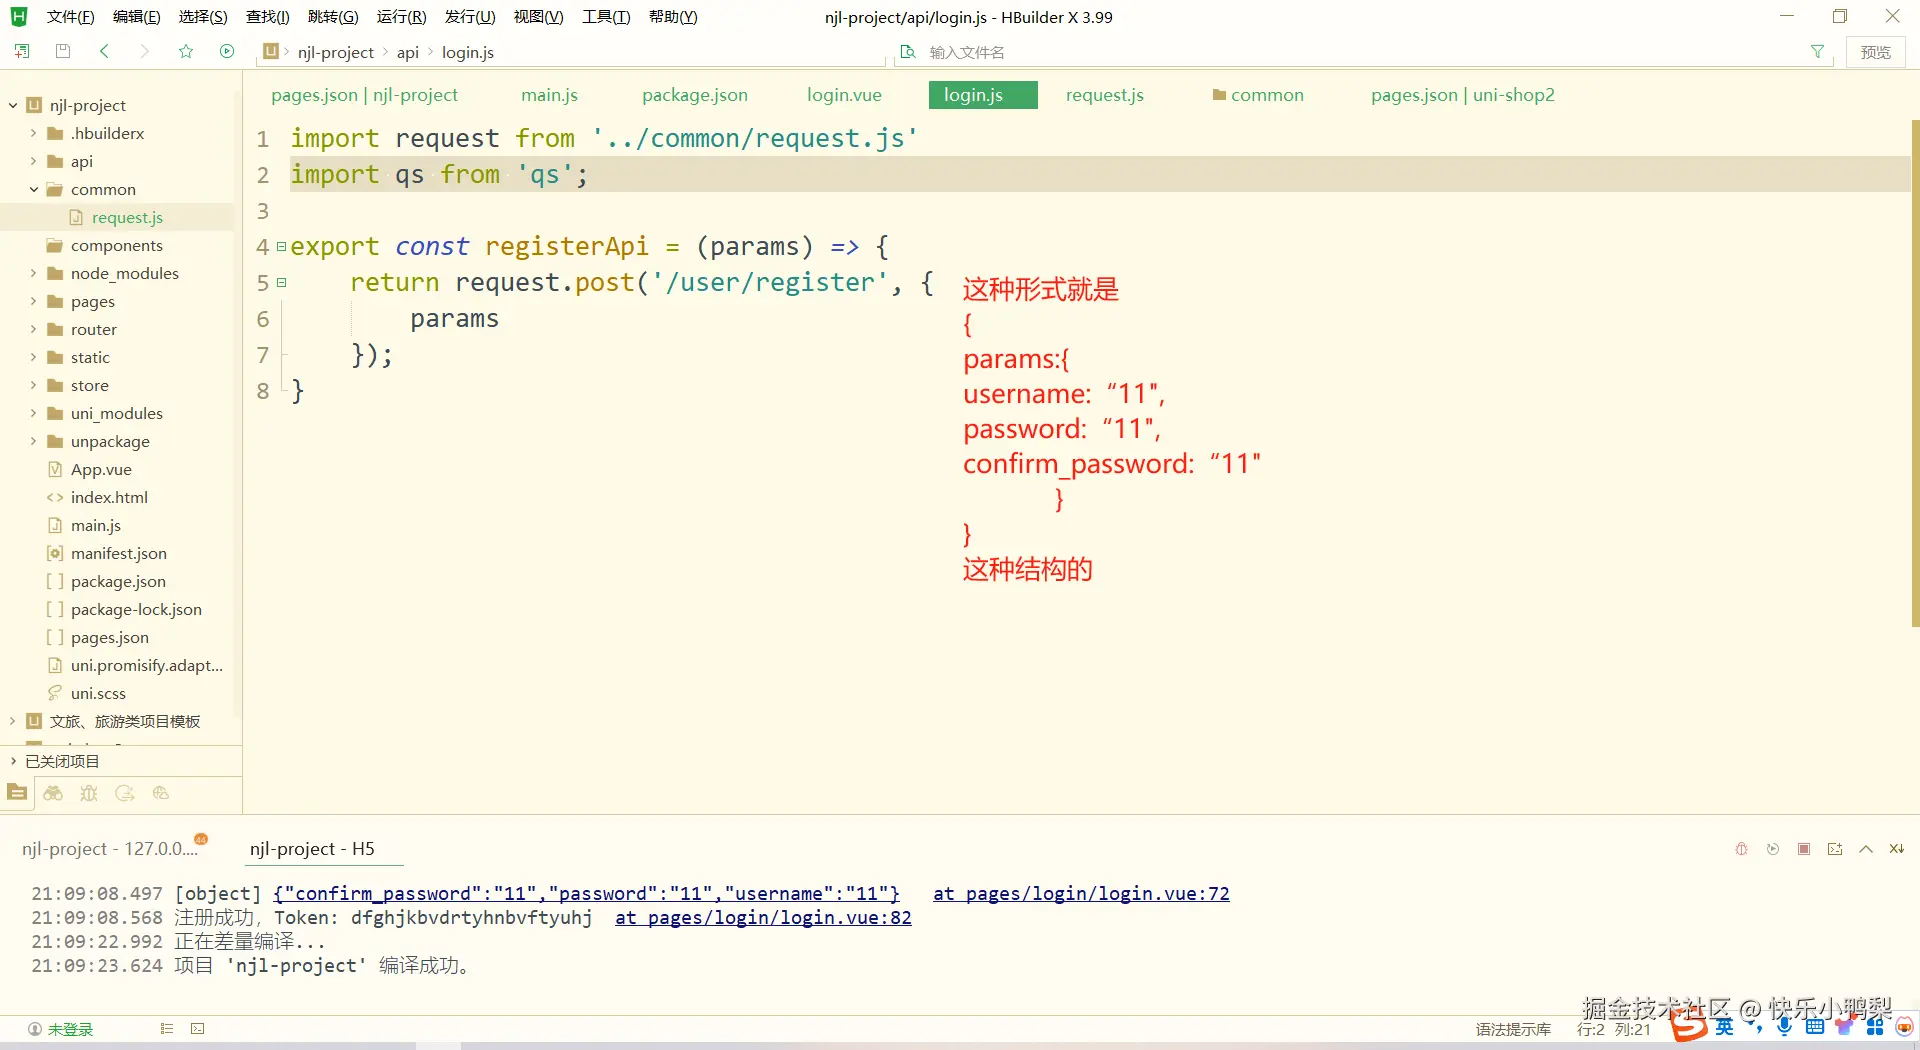Open App.vue in the project tree
Image resolution: width=1920 pixels, height=1050 pixels.
(x=101, y=469)
